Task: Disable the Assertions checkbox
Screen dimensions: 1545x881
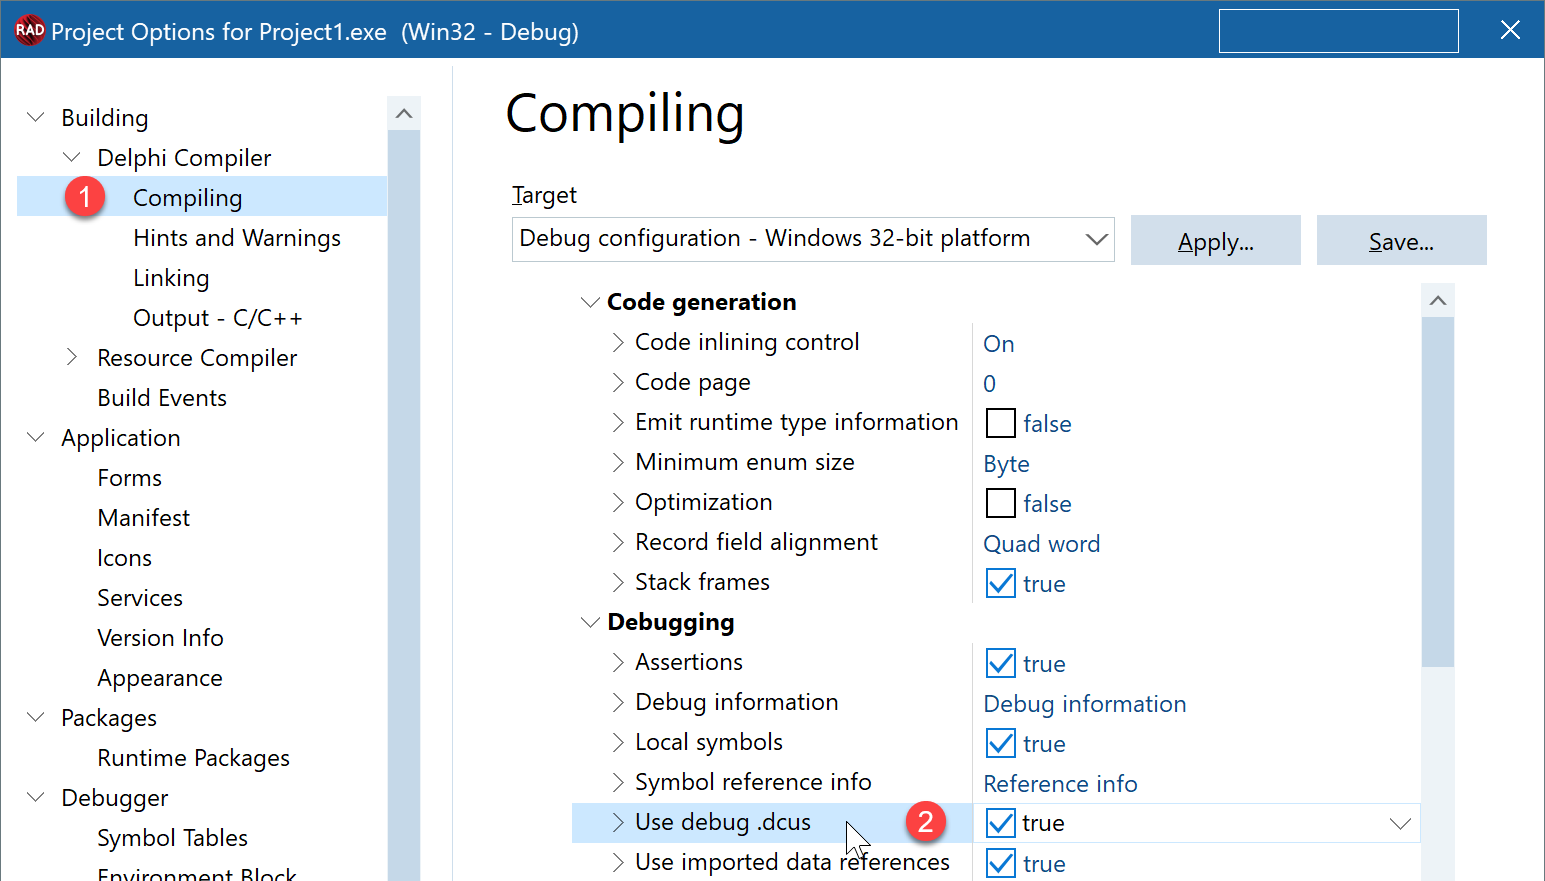Action: point(1000,662)
